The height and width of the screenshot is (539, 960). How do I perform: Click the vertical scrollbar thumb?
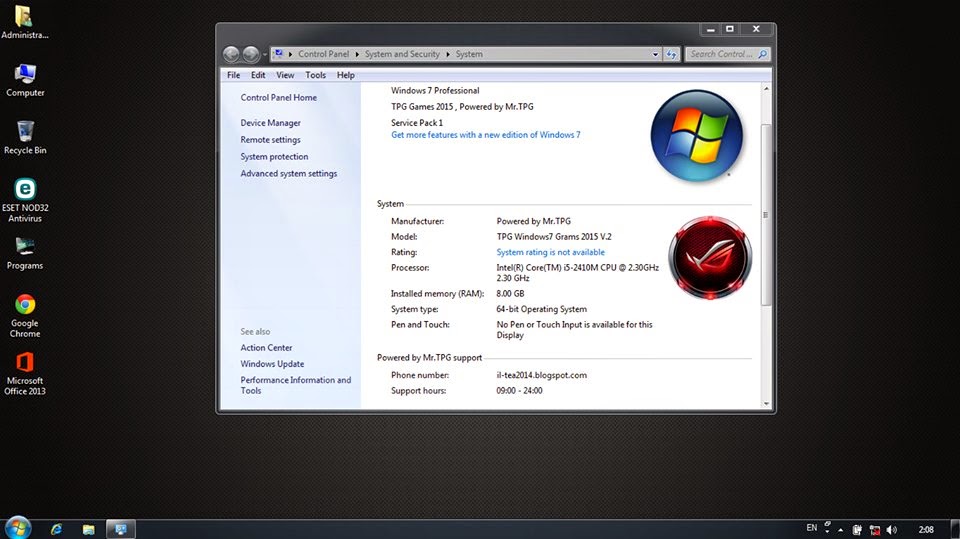pyautogui.click(x=766, y=214)
